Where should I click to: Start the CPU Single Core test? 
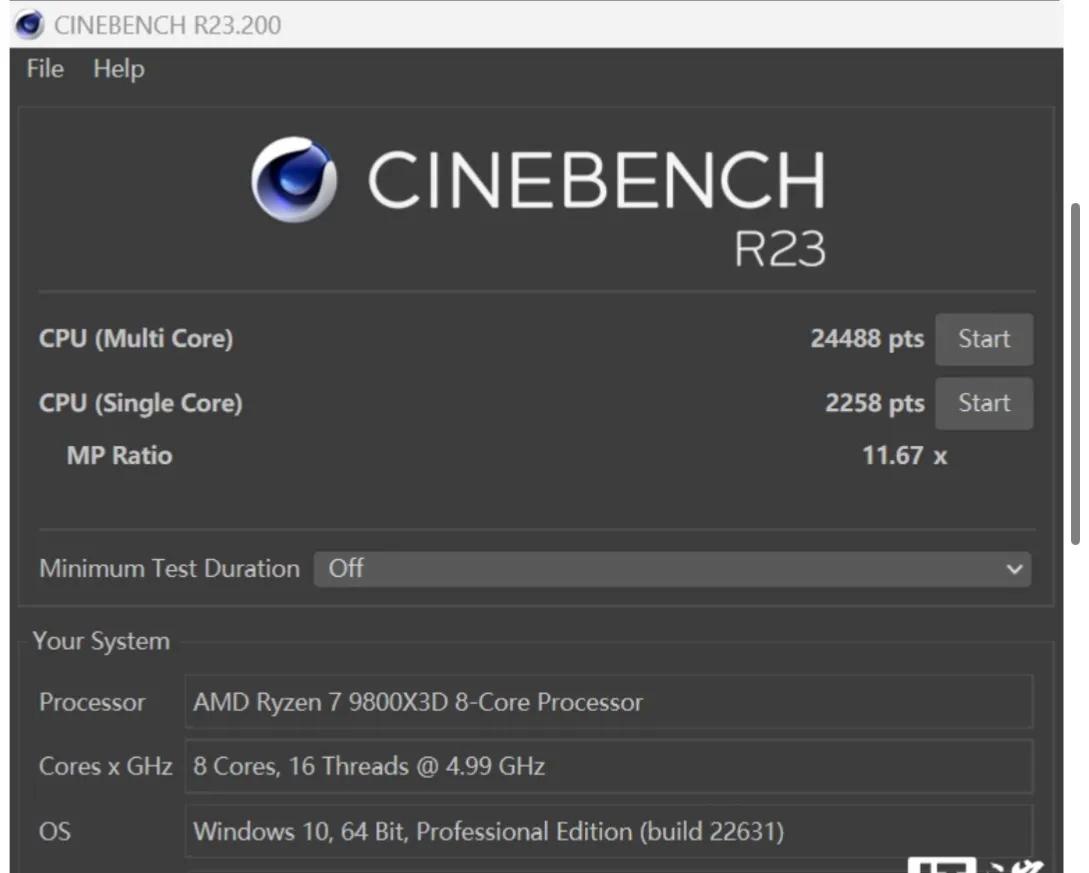(x=983, y=403)
